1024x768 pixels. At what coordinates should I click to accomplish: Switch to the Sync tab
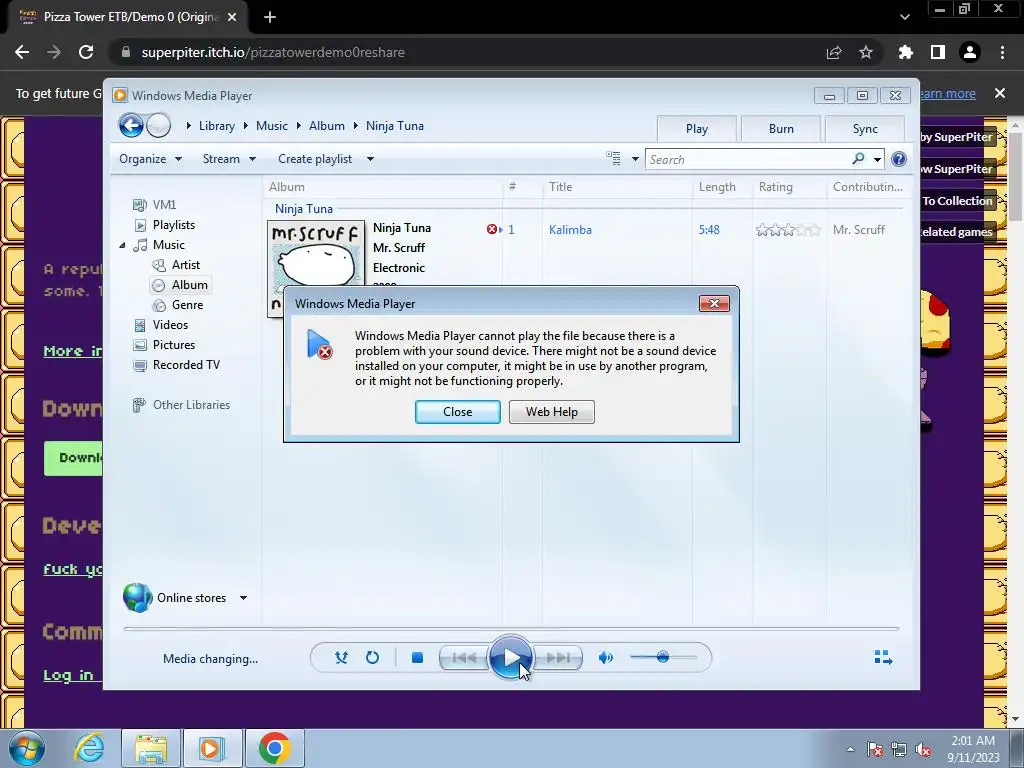pos(865,129)
